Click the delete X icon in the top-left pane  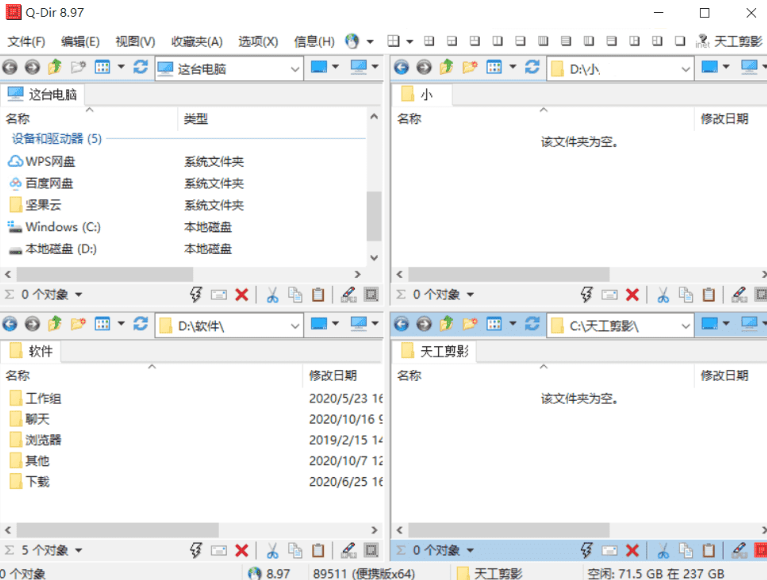point(242,294)
